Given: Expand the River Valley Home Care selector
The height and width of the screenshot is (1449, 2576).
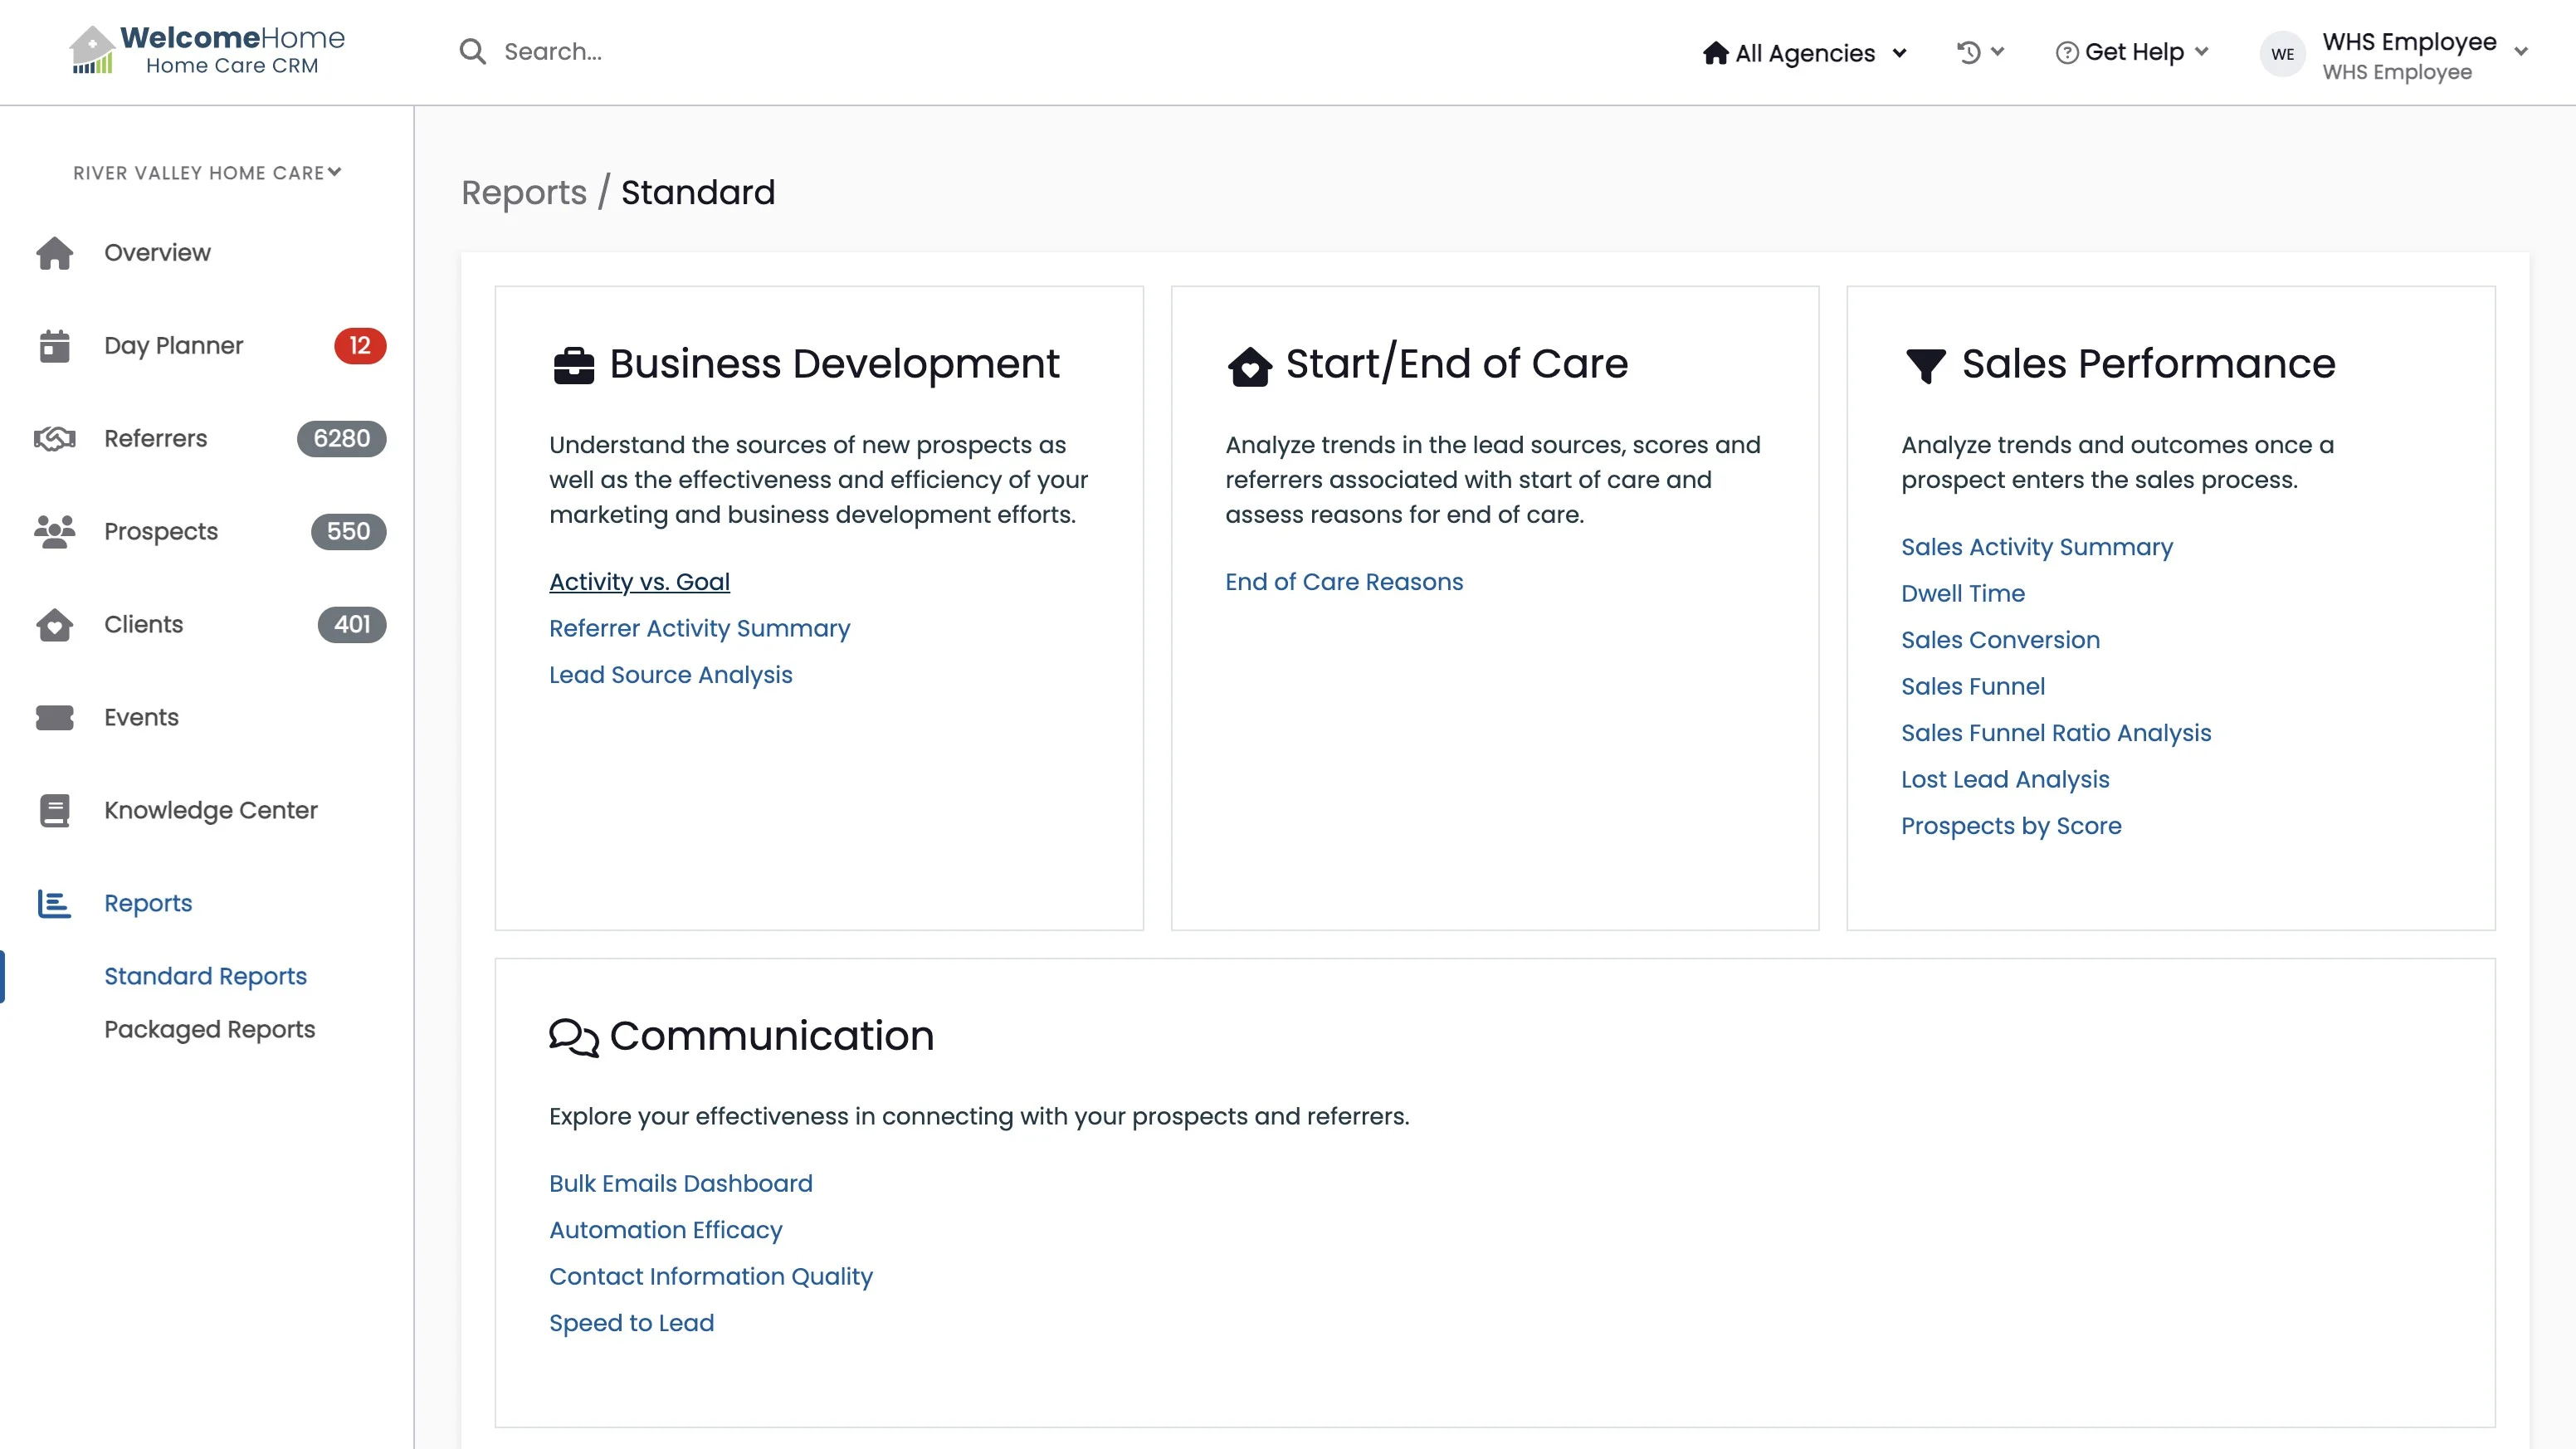Looking at the screenshot, I should 207,173.
